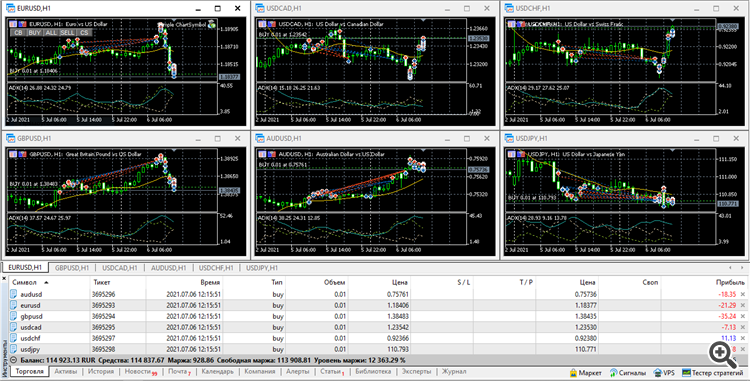Open the Новости toolbox tab
Image resolution: width=750 pixels, height=381 pixels.
point(141,371)
